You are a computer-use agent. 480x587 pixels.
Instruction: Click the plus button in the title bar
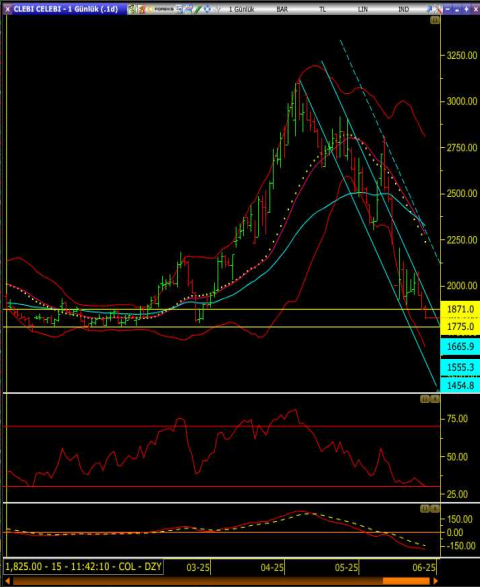click(466, 9)
